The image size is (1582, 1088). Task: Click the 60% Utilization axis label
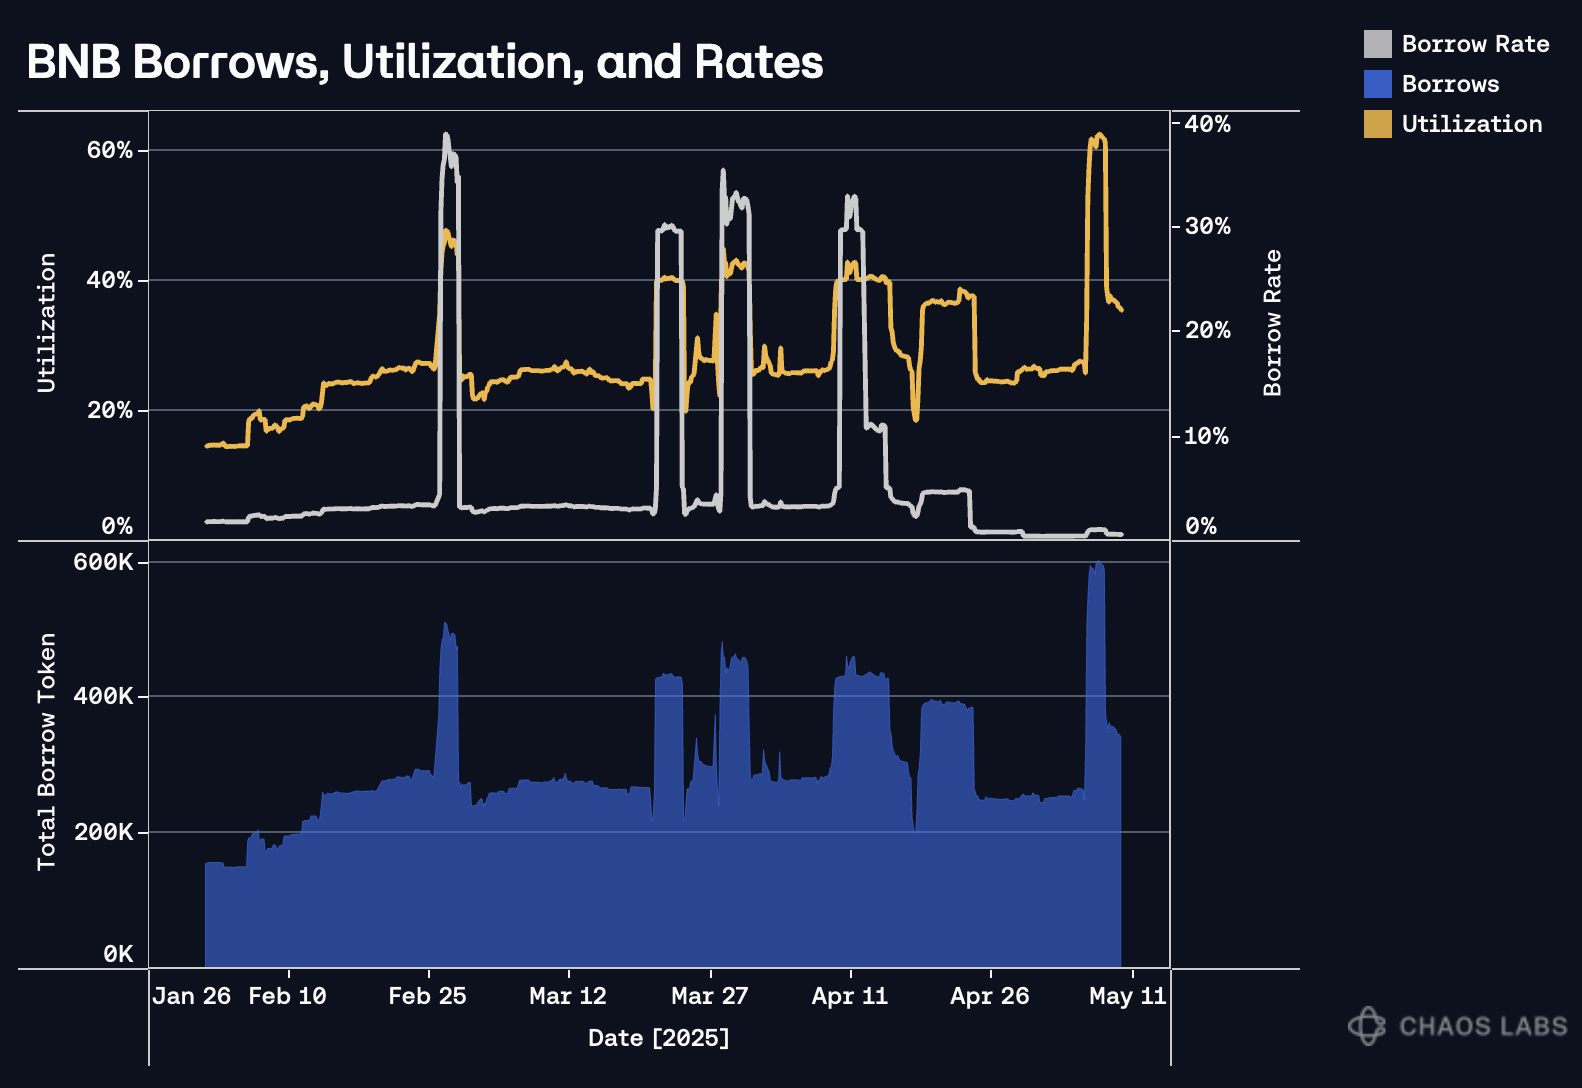click(x=109, y=150)
